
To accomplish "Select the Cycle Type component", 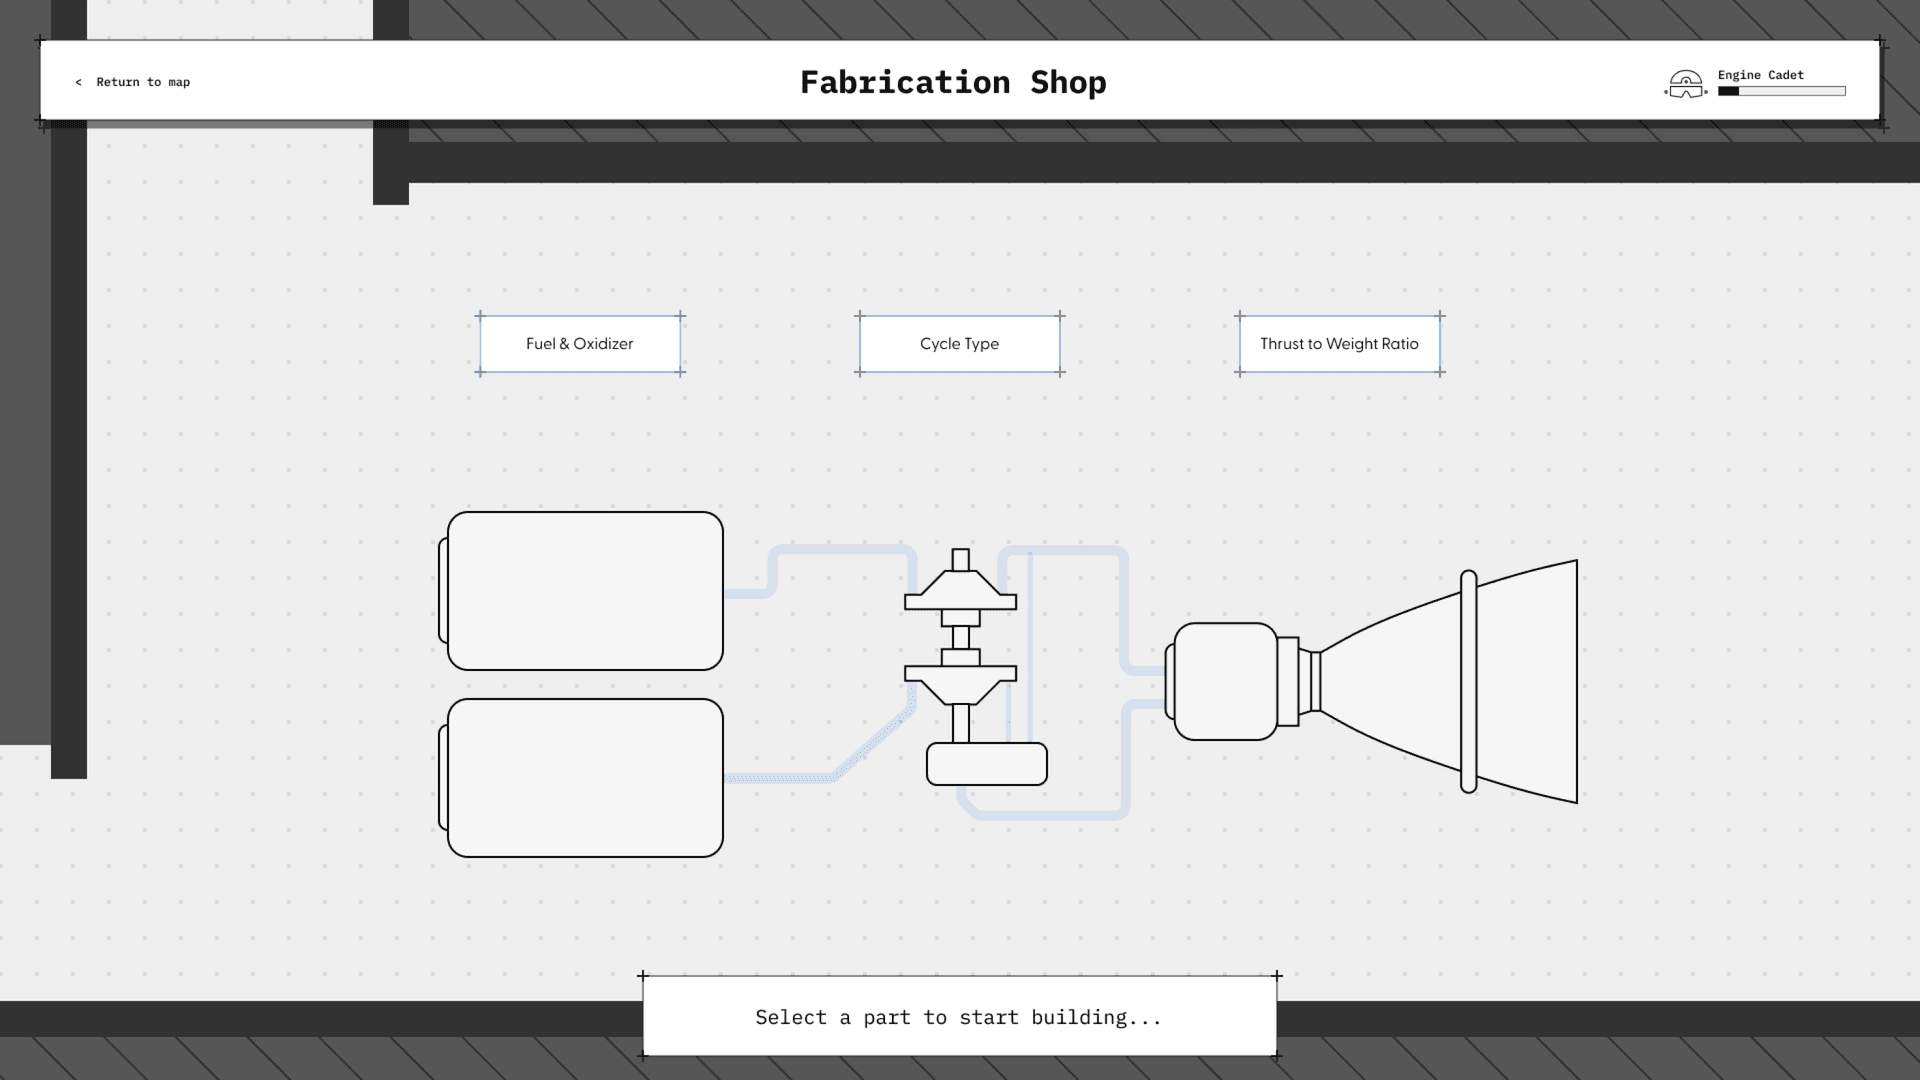I will click(x=959, y=343).
